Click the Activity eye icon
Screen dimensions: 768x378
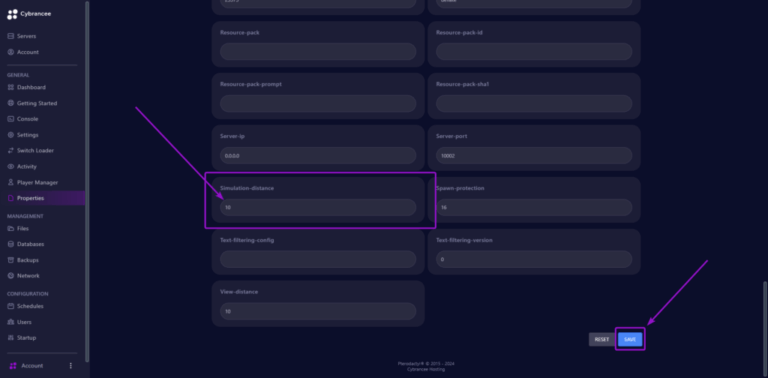pyautogui.click(x=11, y=166)
